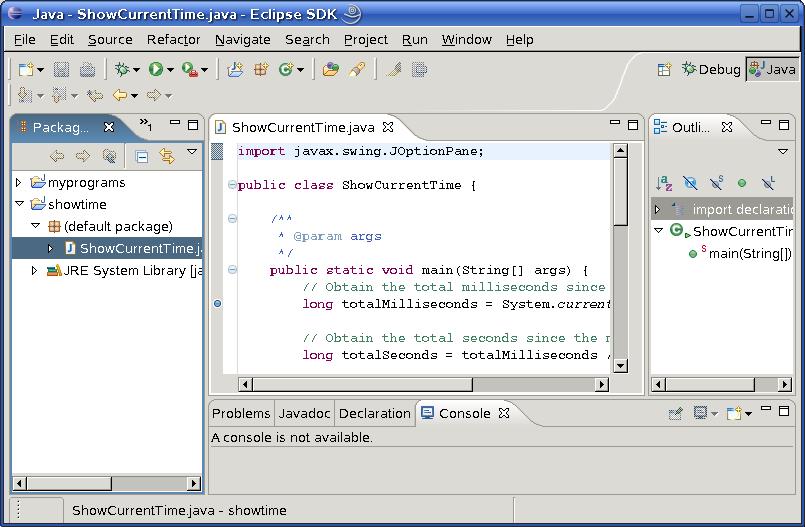Toggle Hide Local Types in Outline

point(768,183)
